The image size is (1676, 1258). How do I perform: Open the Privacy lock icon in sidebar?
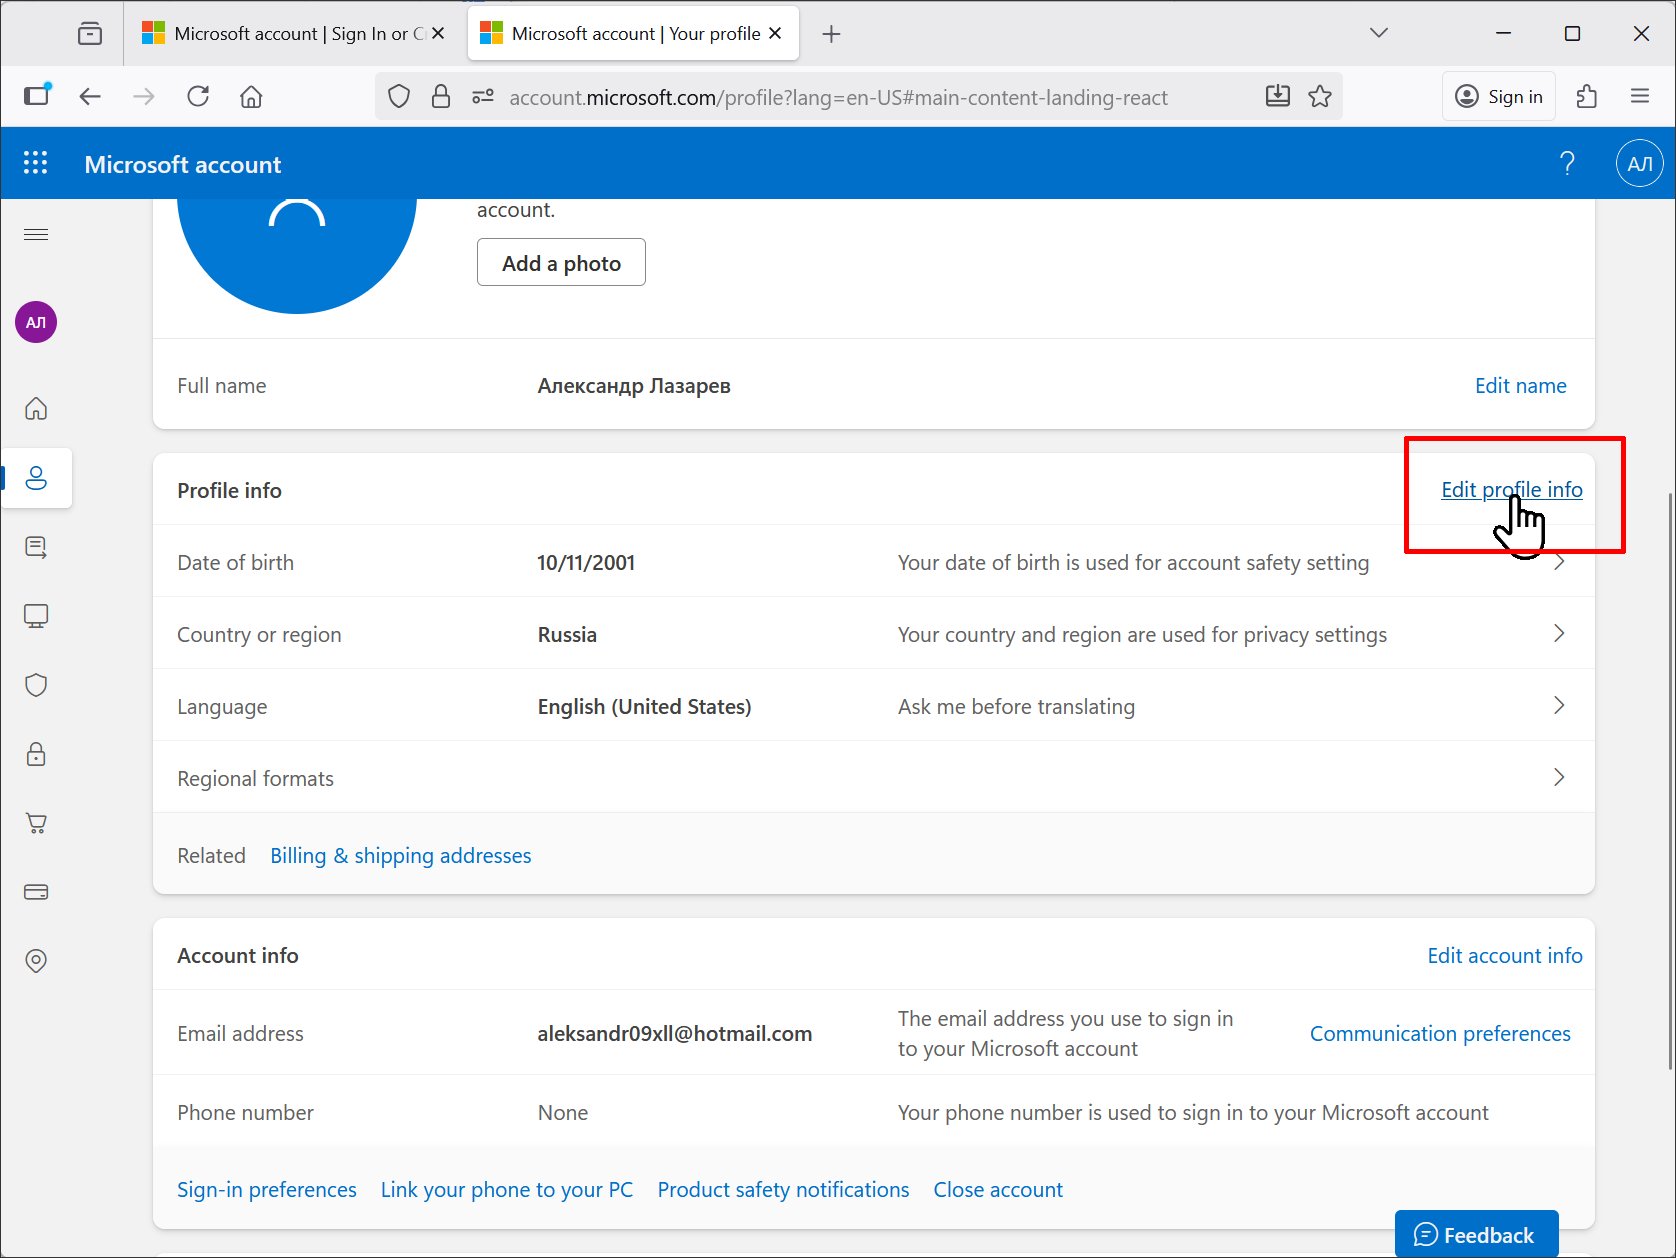[36, 754]
